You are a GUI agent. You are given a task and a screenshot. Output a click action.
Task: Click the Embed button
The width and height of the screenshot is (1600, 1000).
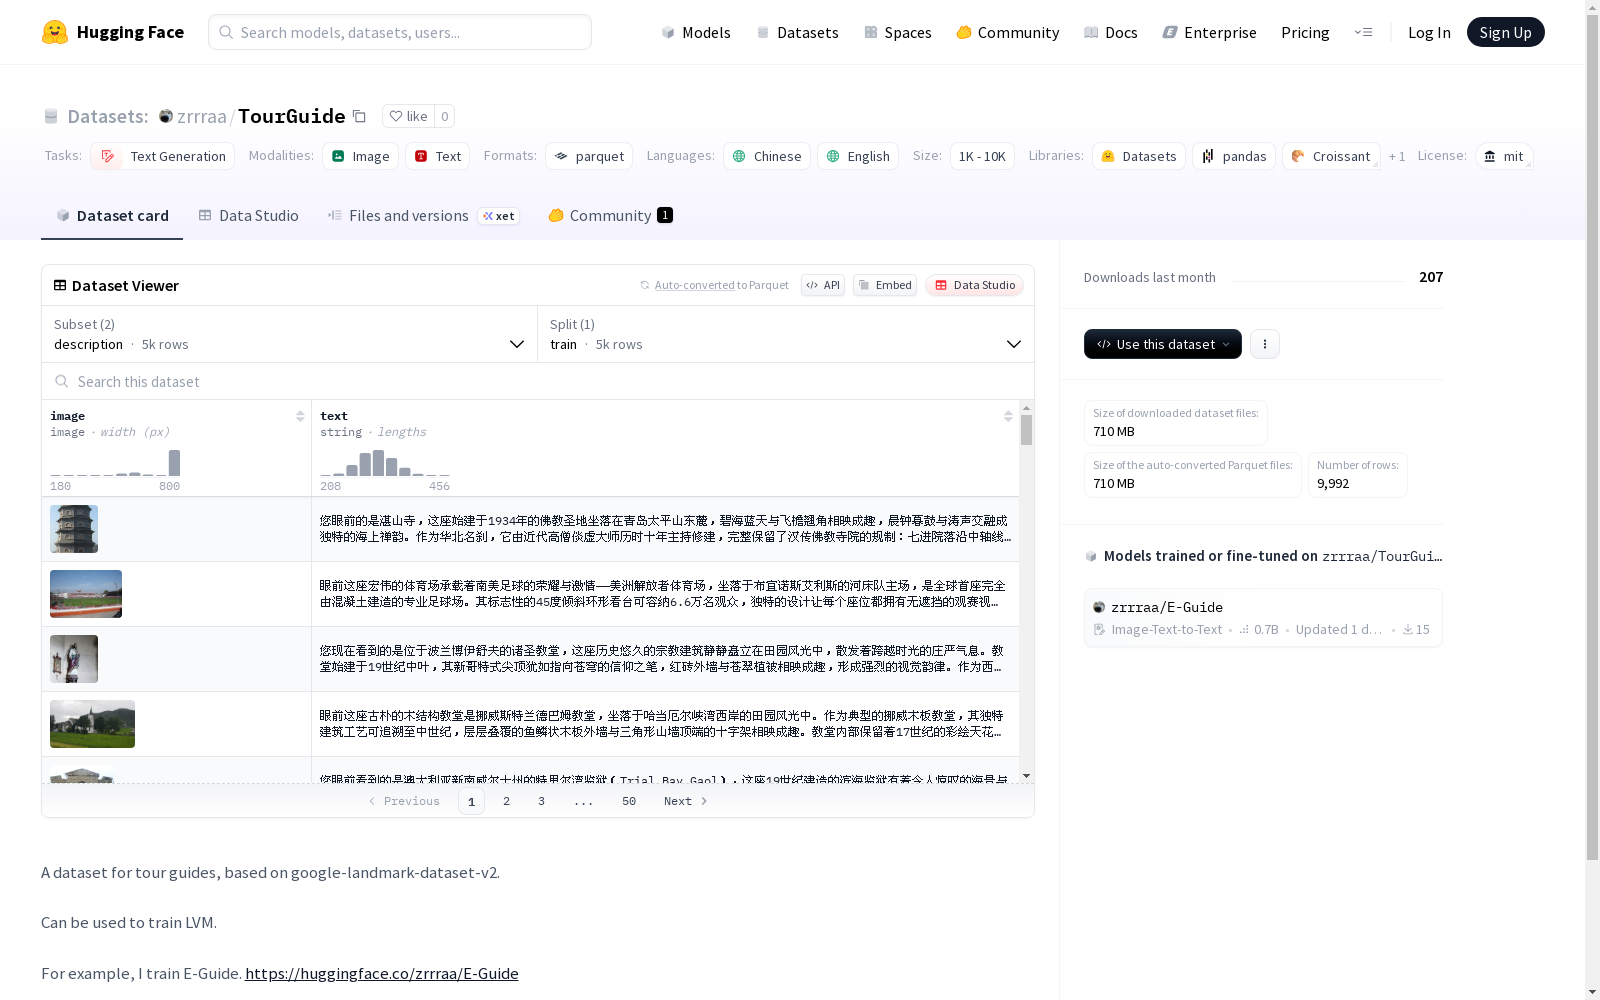click(885, 285)
